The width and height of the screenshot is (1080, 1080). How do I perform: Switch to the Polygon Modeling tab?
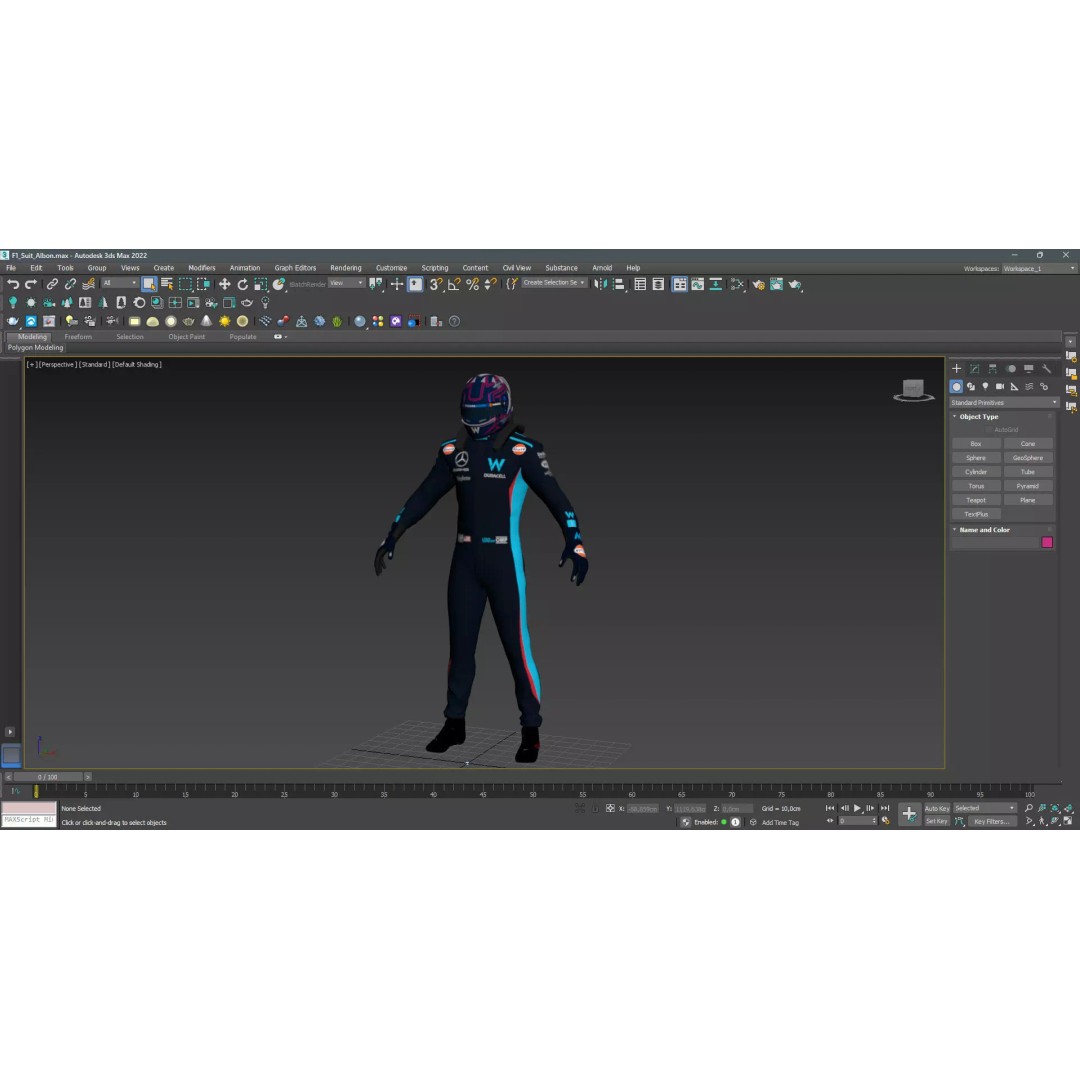point(36,347)
